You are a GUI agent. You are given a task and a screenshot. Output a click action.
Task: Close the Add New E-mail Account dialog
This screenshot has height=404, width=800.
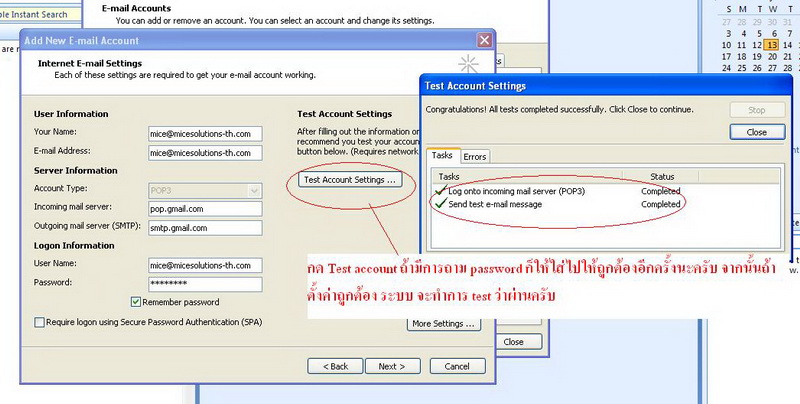click(484, 40)
